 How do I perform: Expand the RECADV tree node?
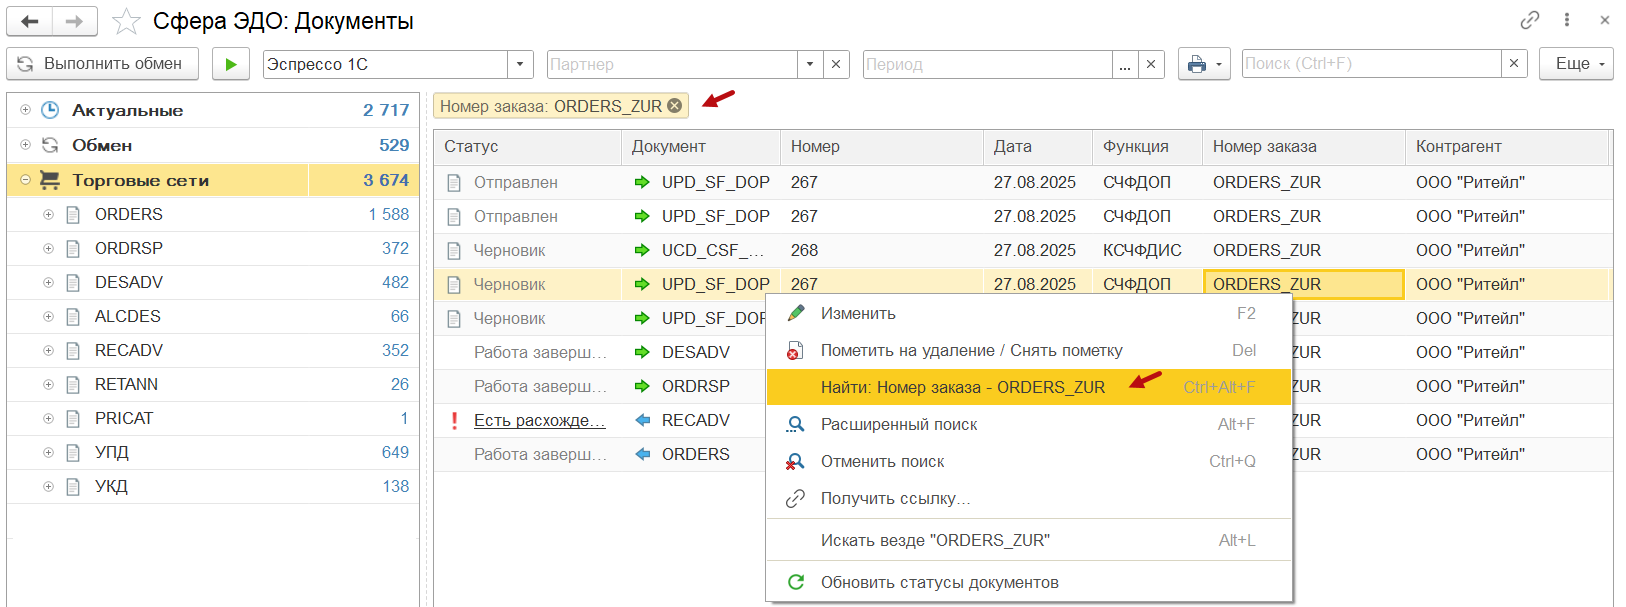click(x=48, y=350)
